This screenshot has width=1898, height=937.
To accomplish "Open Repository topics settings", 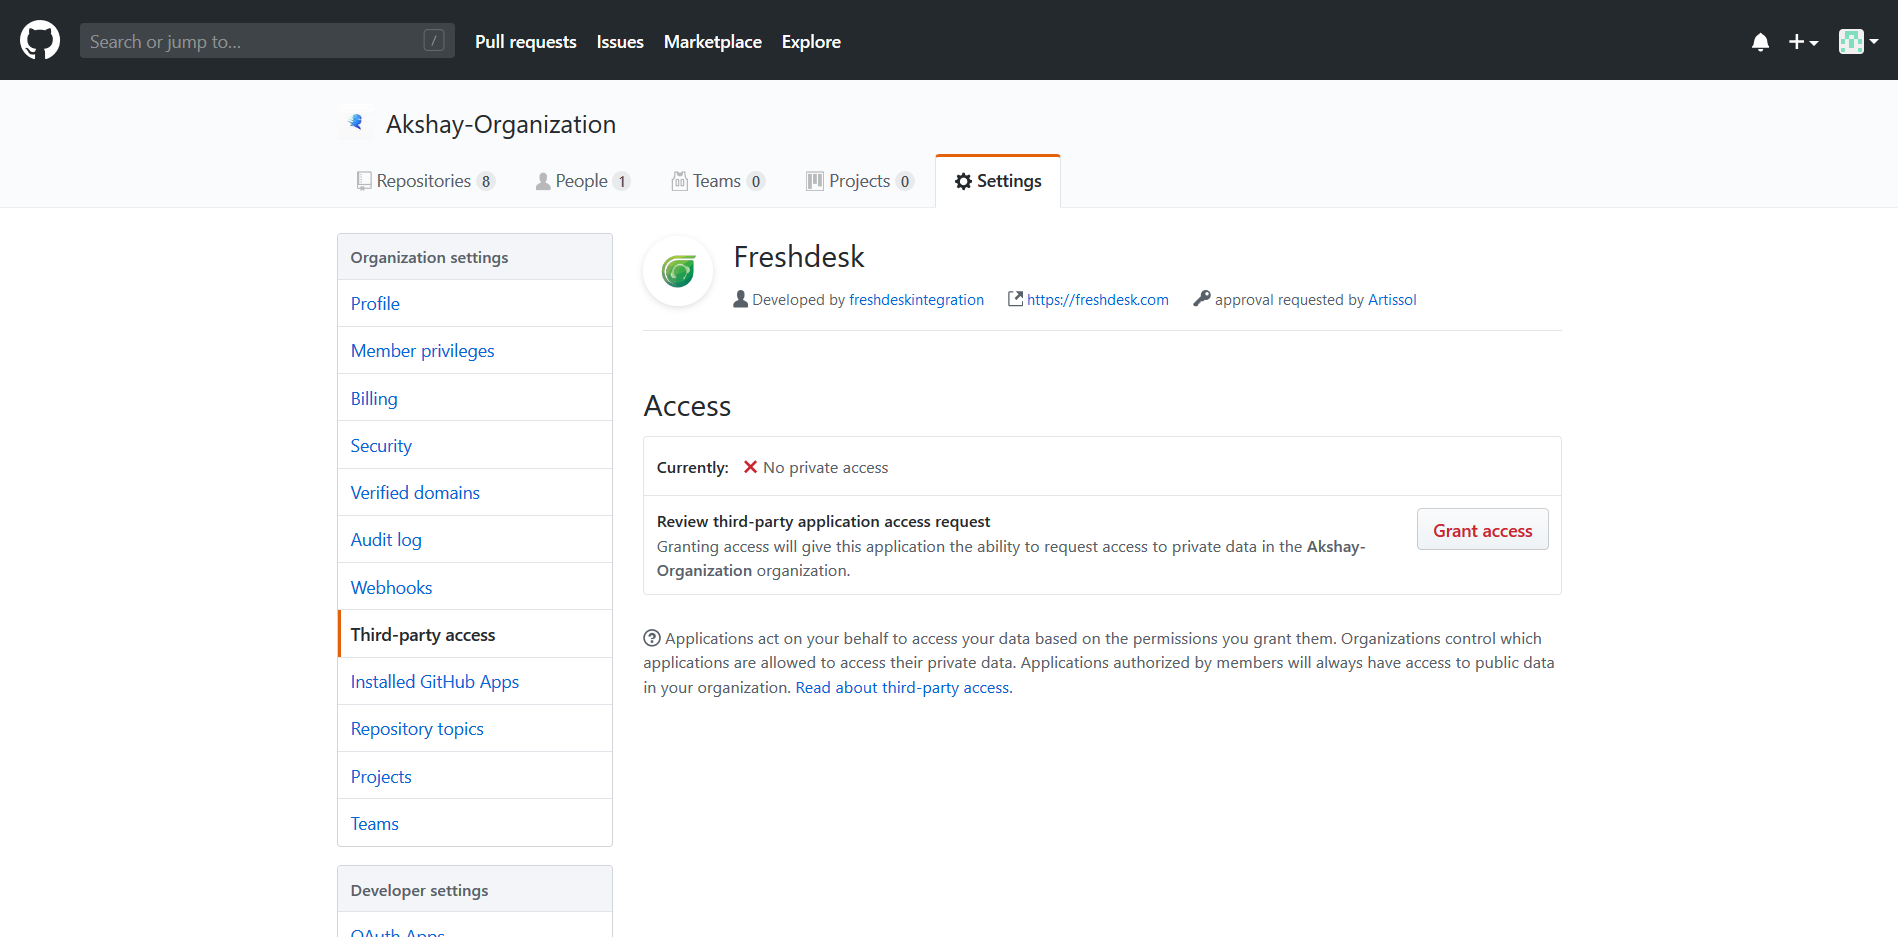I will [475, 729].
